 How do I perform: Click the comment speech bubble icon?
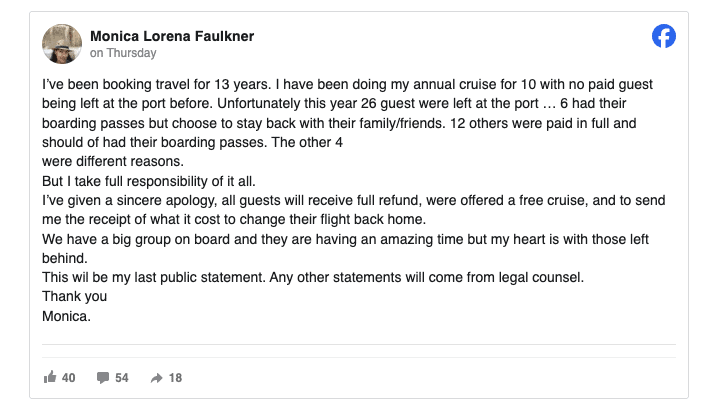coord(103,378)
